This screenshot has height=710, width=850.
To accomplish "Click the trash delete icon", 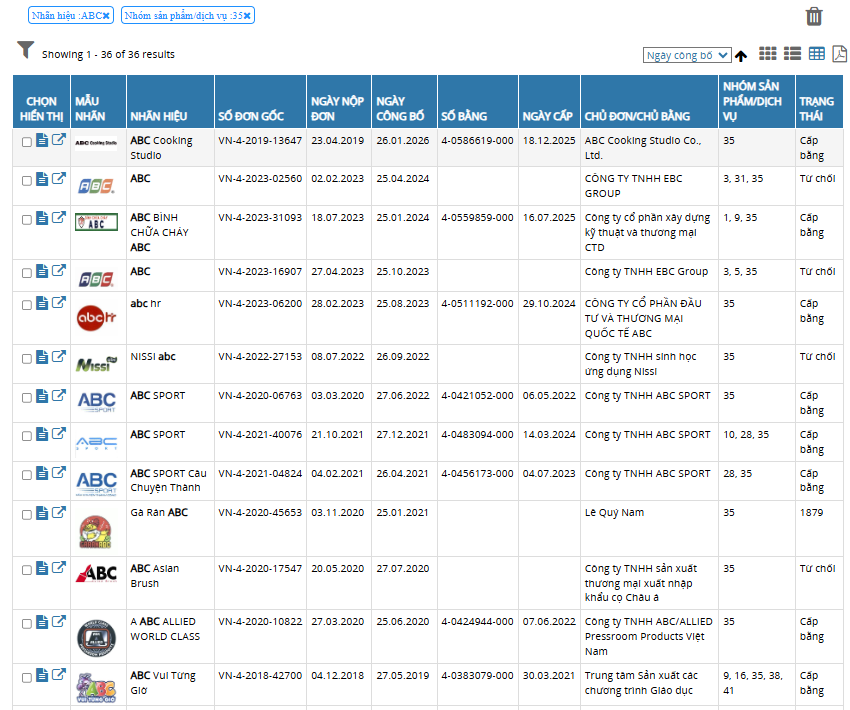I will click(x=814, y=16).
